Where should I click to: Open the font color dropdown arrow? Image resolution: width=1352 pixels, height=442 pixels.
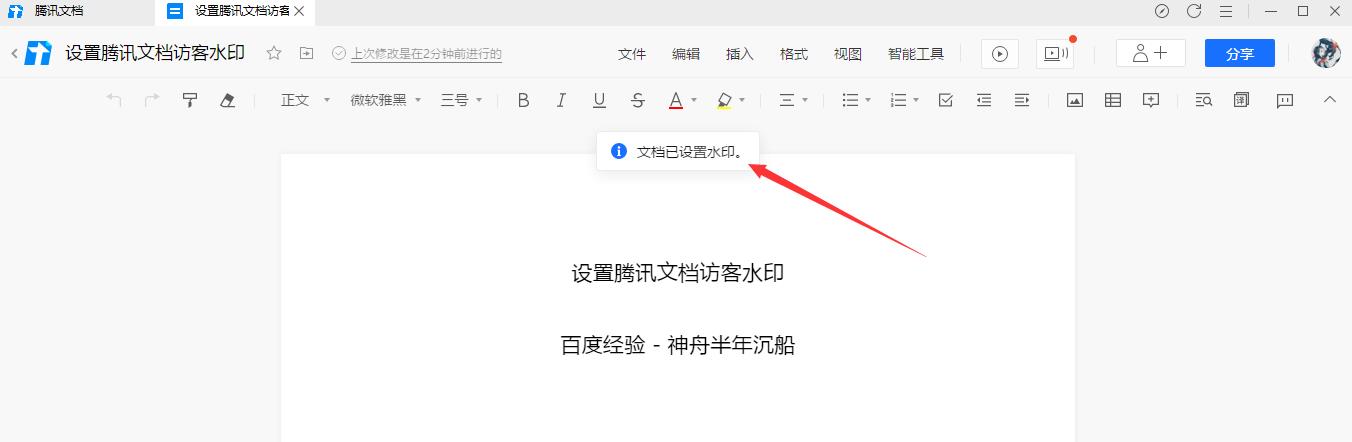(694, 100)
